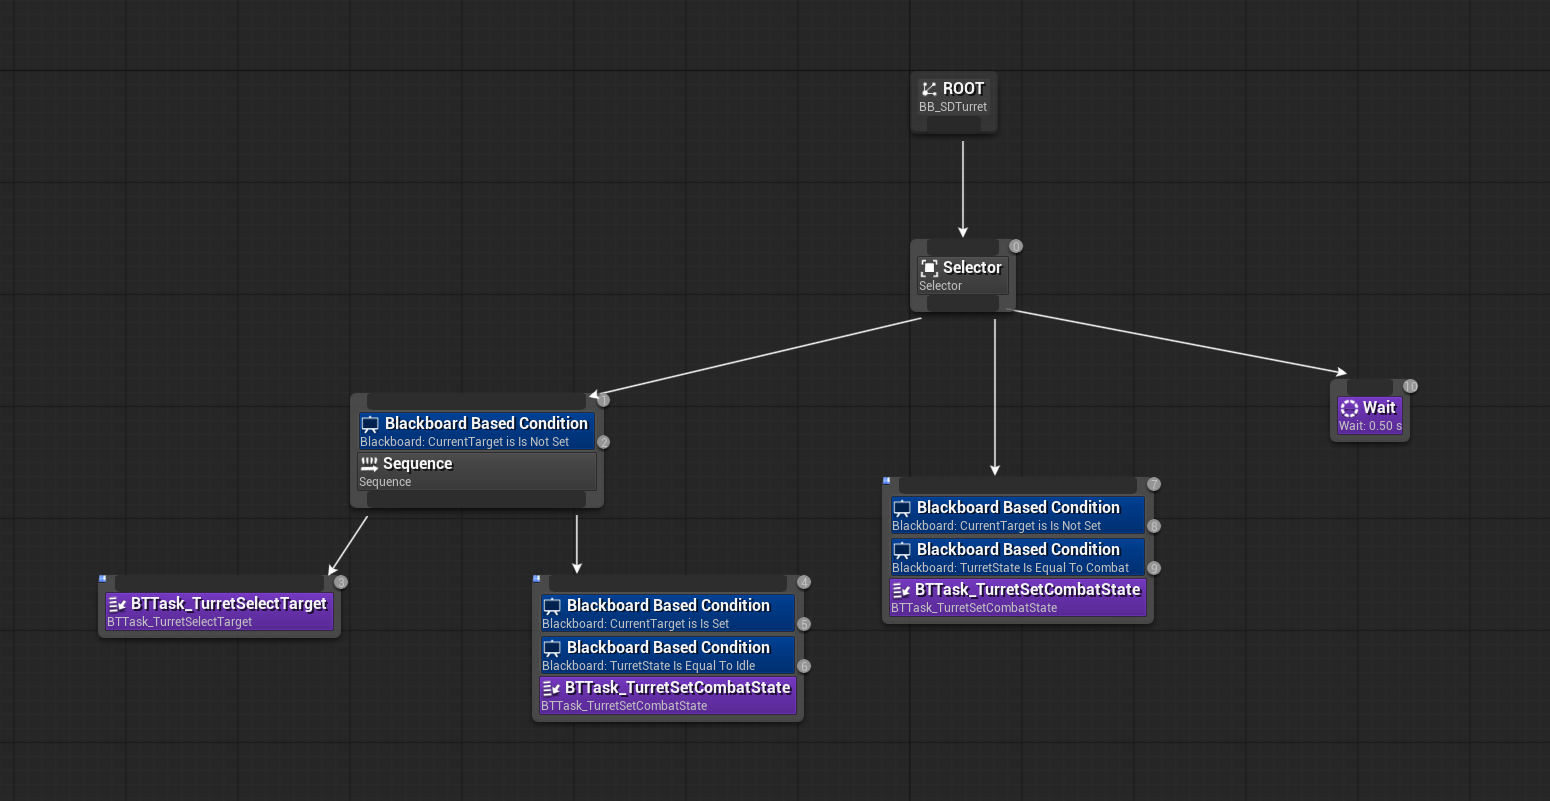Click execution index badge 10 on Wait node

[x=1410, y=386]
